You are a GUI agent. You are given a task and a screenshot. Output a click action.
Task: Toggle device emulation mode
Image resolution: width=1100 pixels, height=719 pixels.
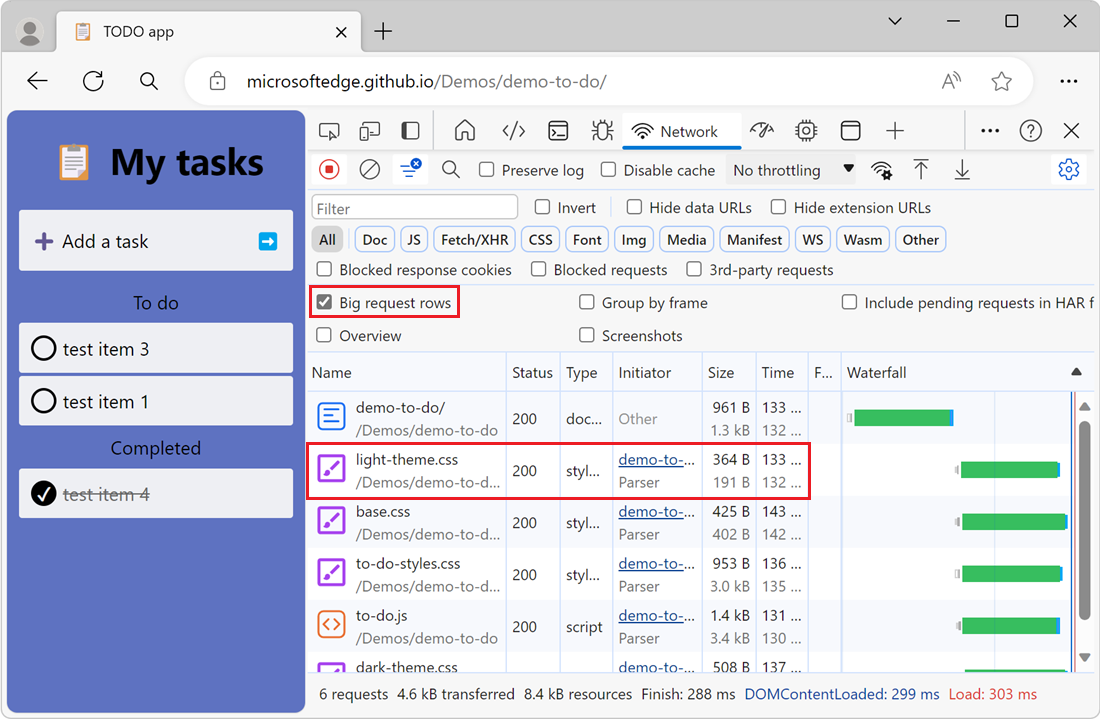coord(370,130)
